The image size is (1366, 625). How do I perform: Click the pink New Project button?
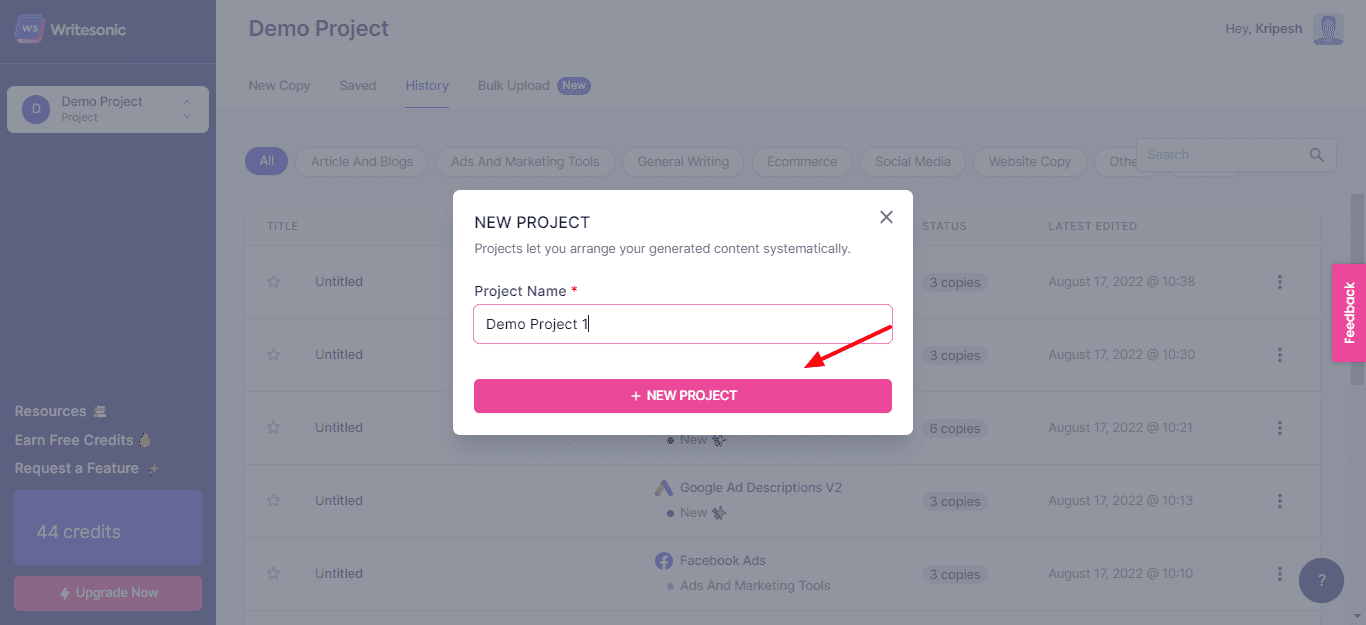(x=682, y=396)
